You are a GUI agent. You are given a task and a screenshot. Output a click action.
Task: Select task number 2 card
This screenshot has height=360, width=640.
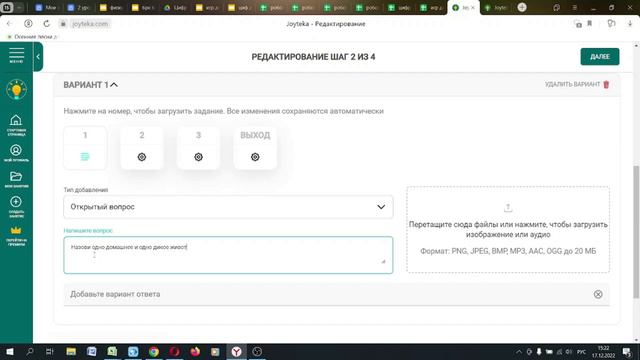click(142, 147)
